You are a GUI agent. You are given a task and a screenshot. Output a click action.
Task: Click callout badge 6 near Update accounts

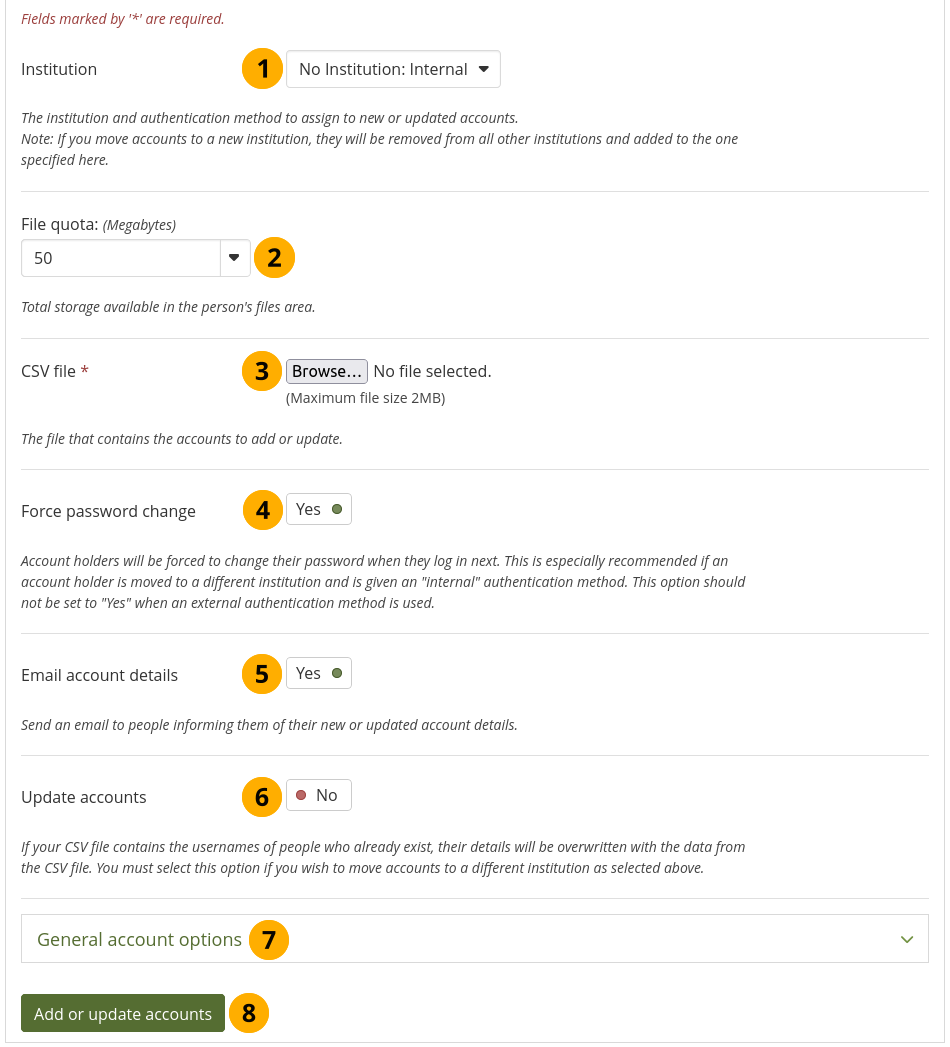point(262,796)
